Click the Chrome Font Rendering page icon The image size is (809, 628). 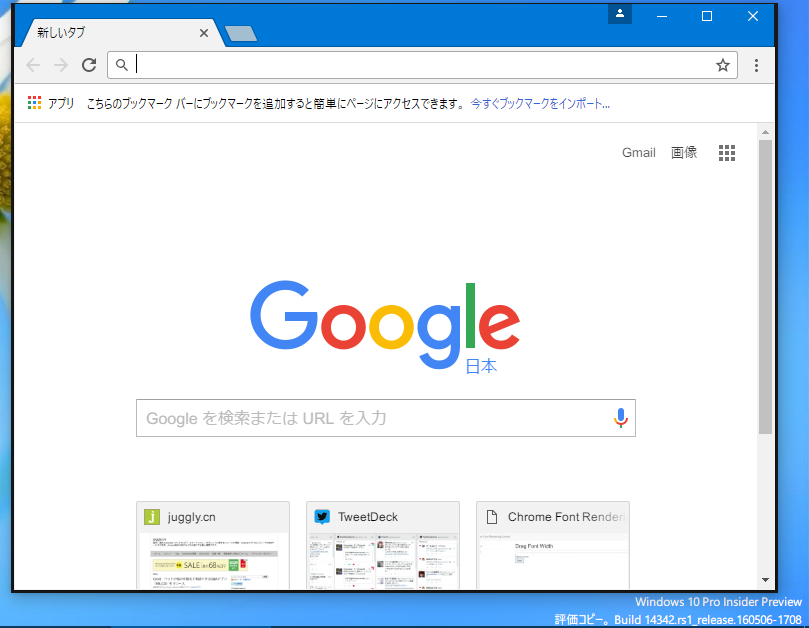pos(492,517)
